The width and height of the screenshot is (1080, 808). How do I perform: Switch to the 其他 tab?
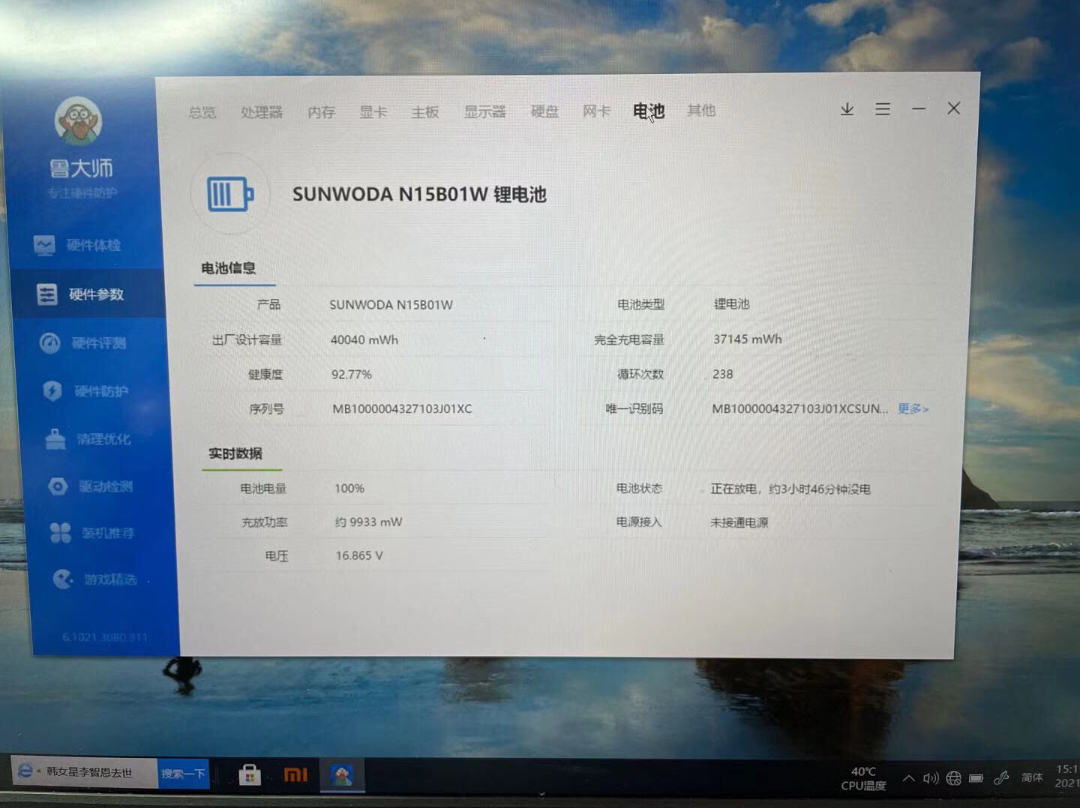pyautogui.click(x=701, y=110)
